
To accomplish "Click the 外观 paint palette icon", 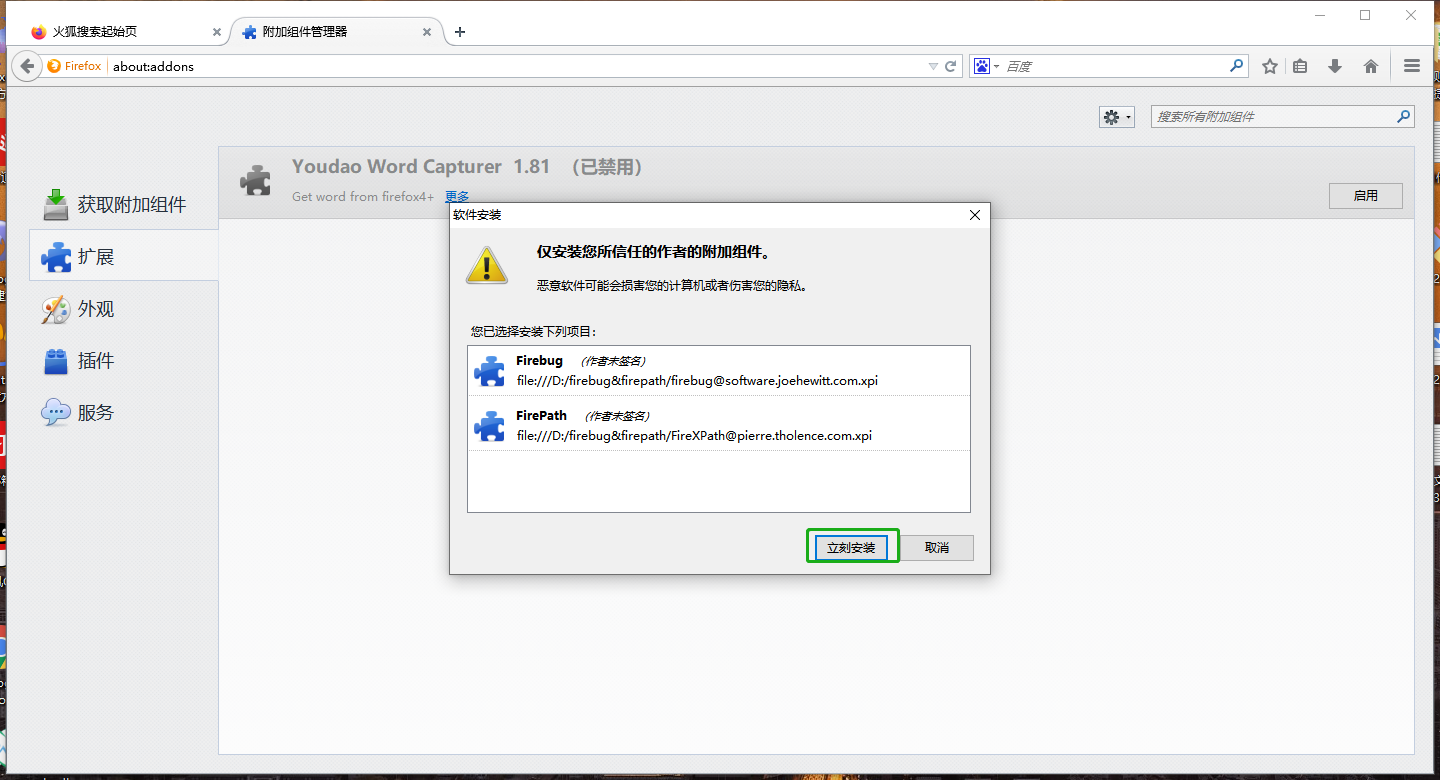I will (x=56, y=309).
